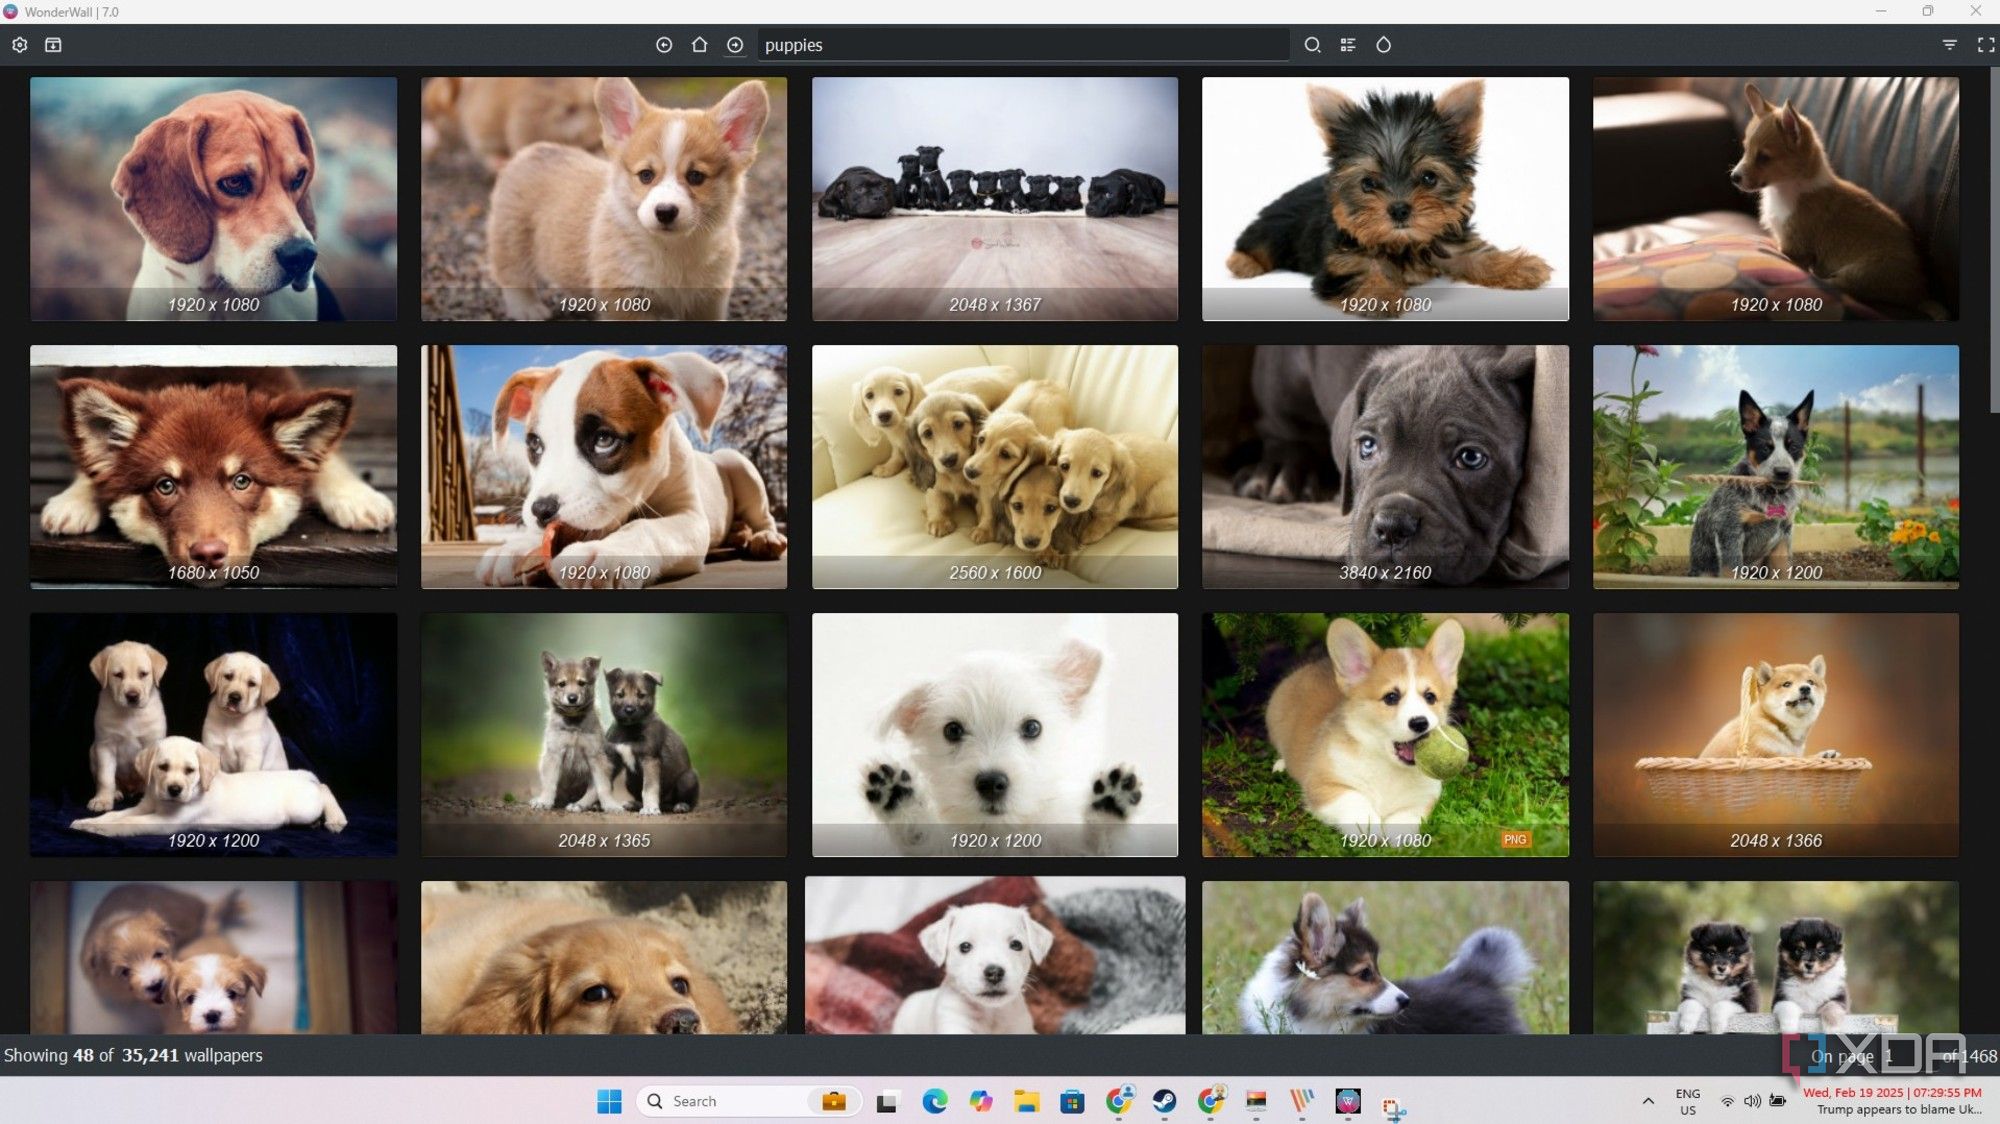This screenshot has width=2000, height=1124.
Task: Open the Windows Start menu
Action: [609, 1101]
